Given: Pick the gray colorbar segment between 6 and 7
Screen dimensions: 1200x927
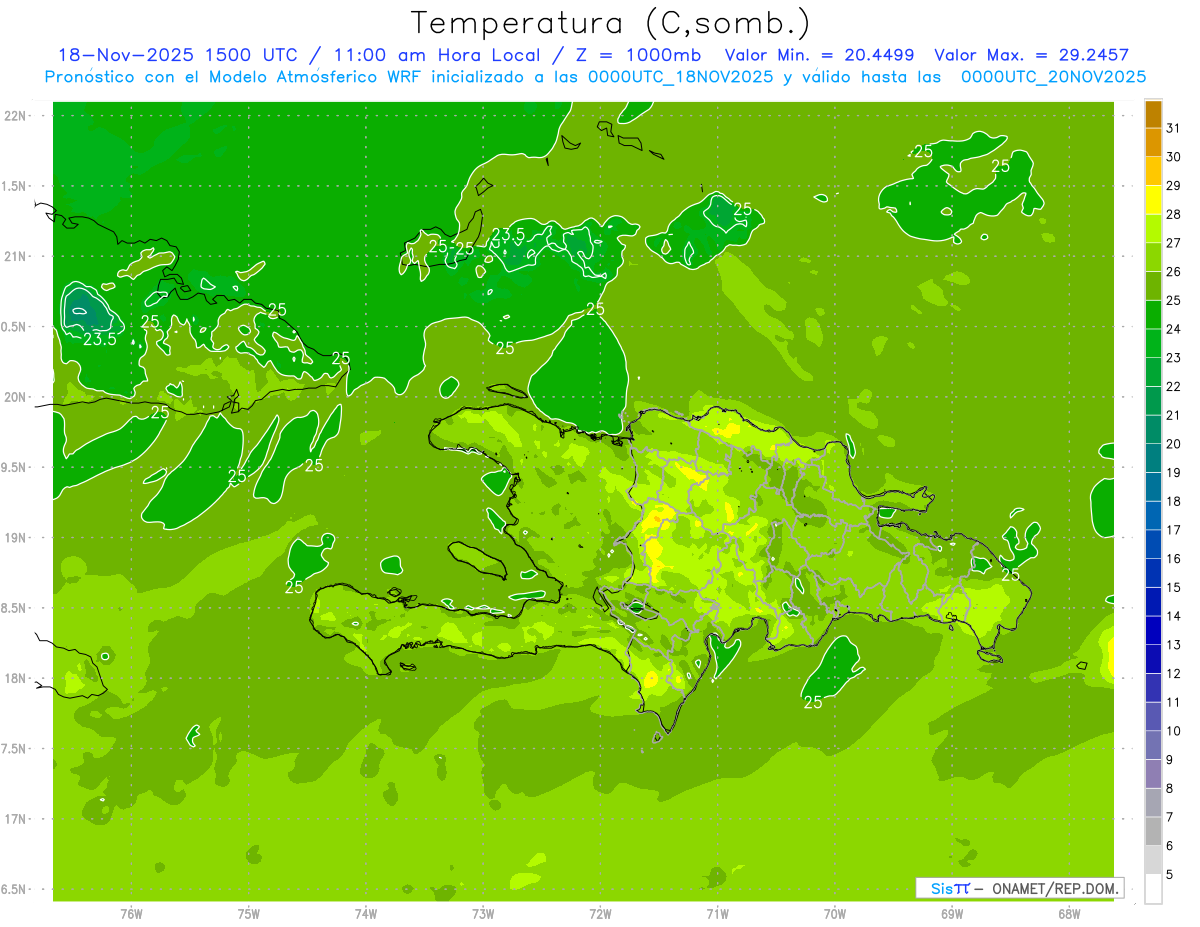Looking at the screenshot, I should point(1153,831).
